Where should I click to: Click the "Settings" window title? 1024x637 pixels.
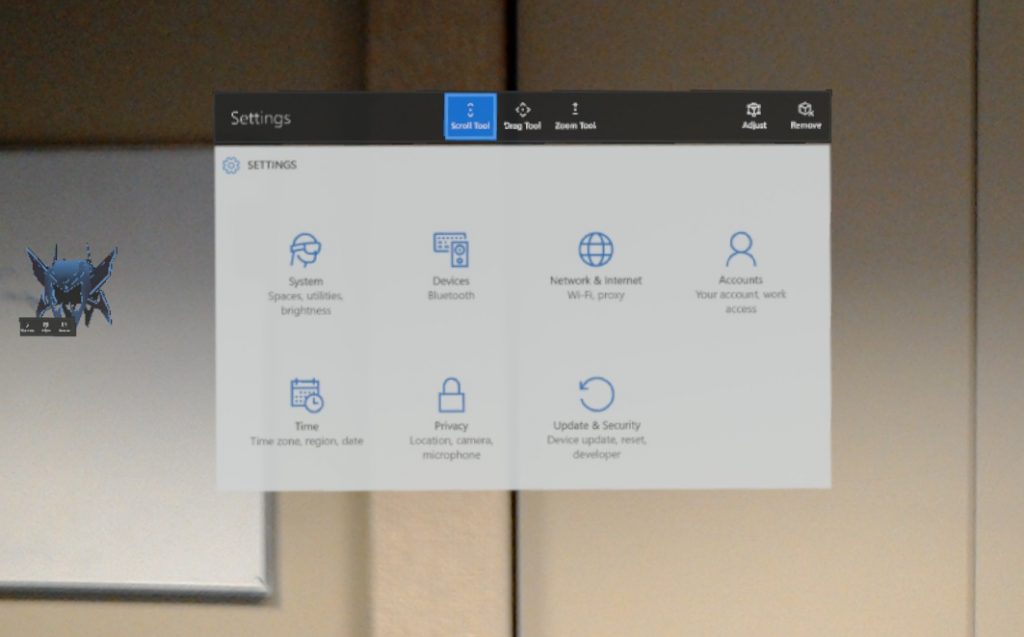[x=261, y=118]
